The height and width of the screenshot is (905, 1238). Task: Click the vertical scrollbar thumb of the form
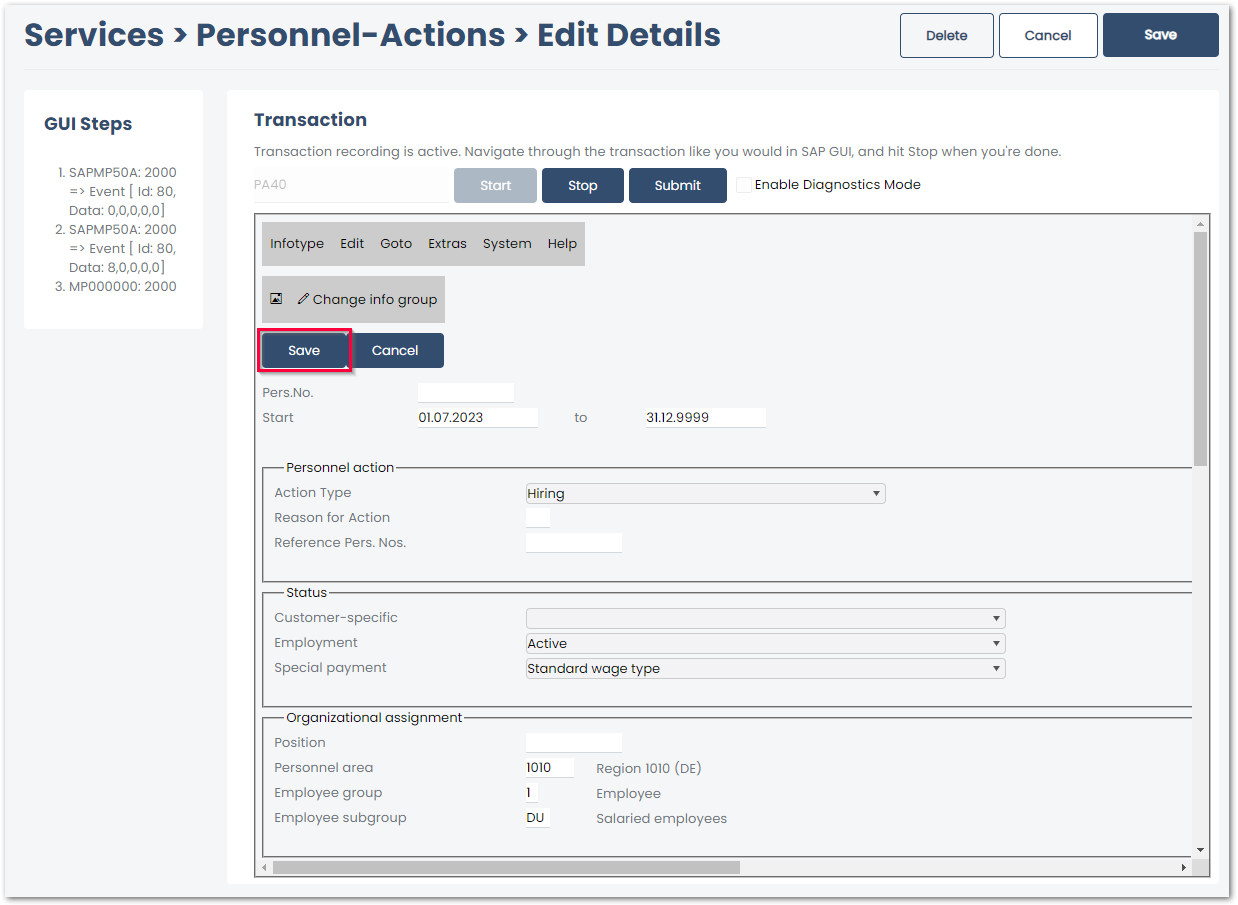[1201, 348]
